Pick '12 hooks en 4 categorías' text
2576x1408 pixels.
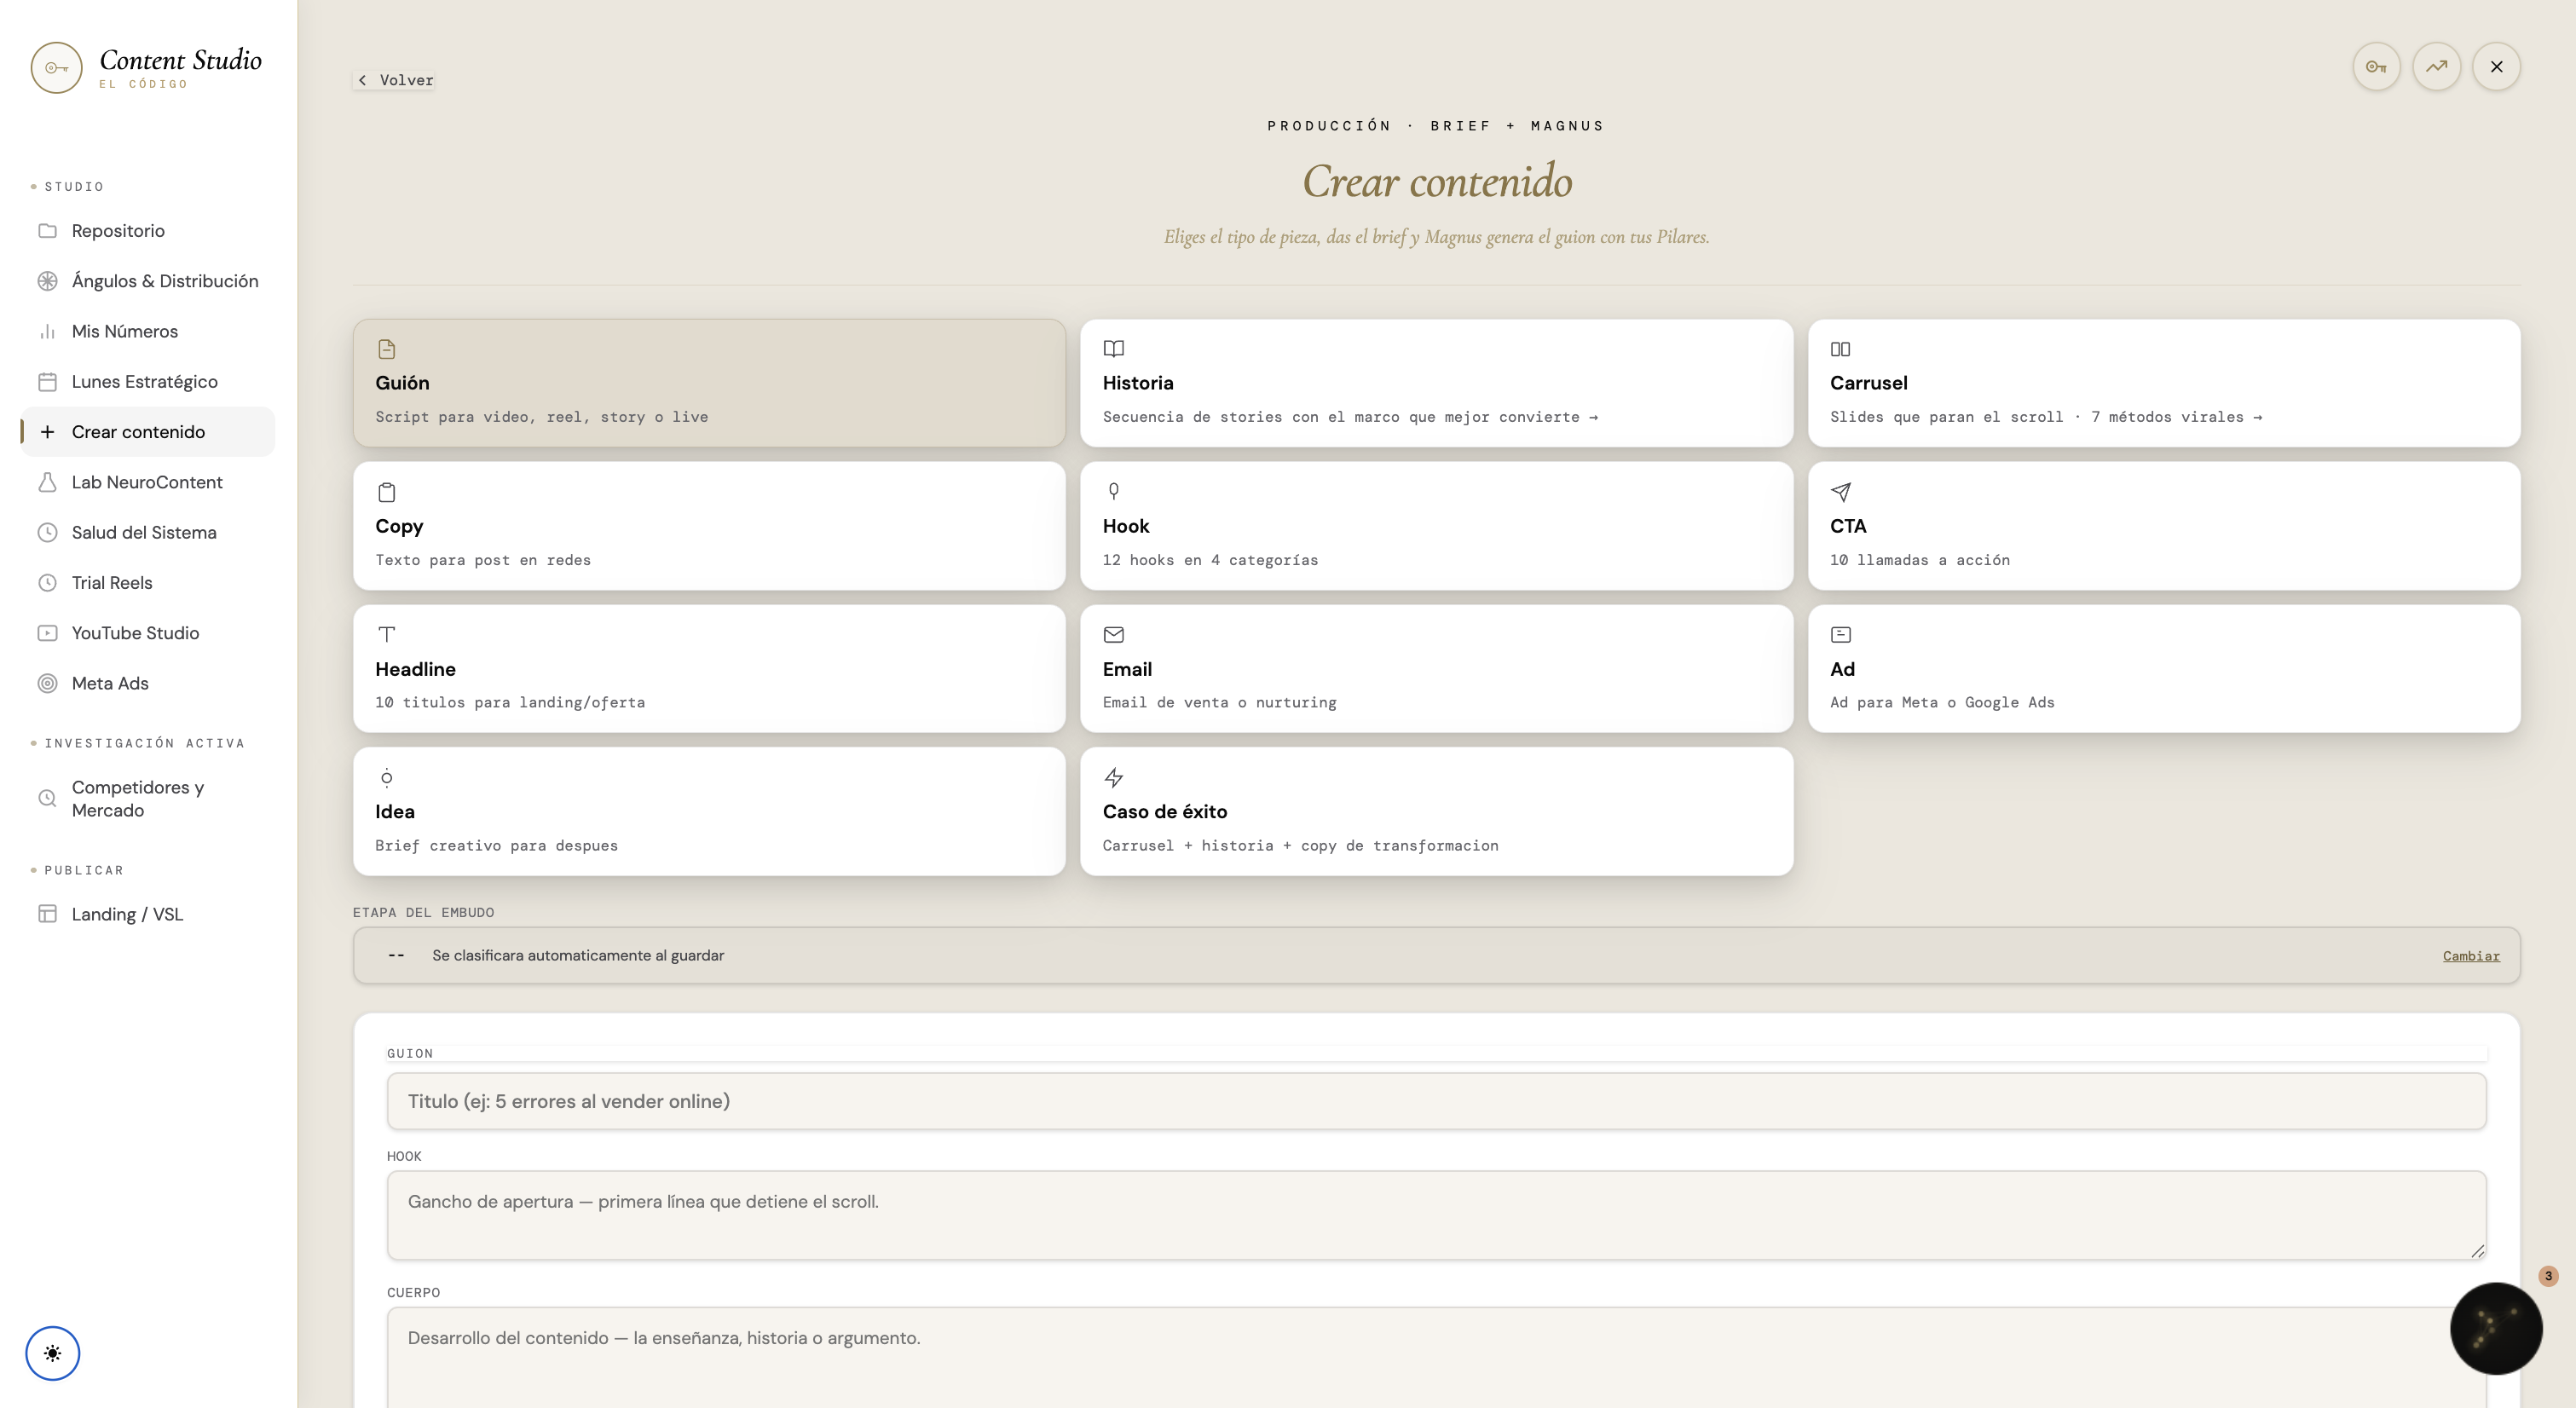tap(1210, 560)
